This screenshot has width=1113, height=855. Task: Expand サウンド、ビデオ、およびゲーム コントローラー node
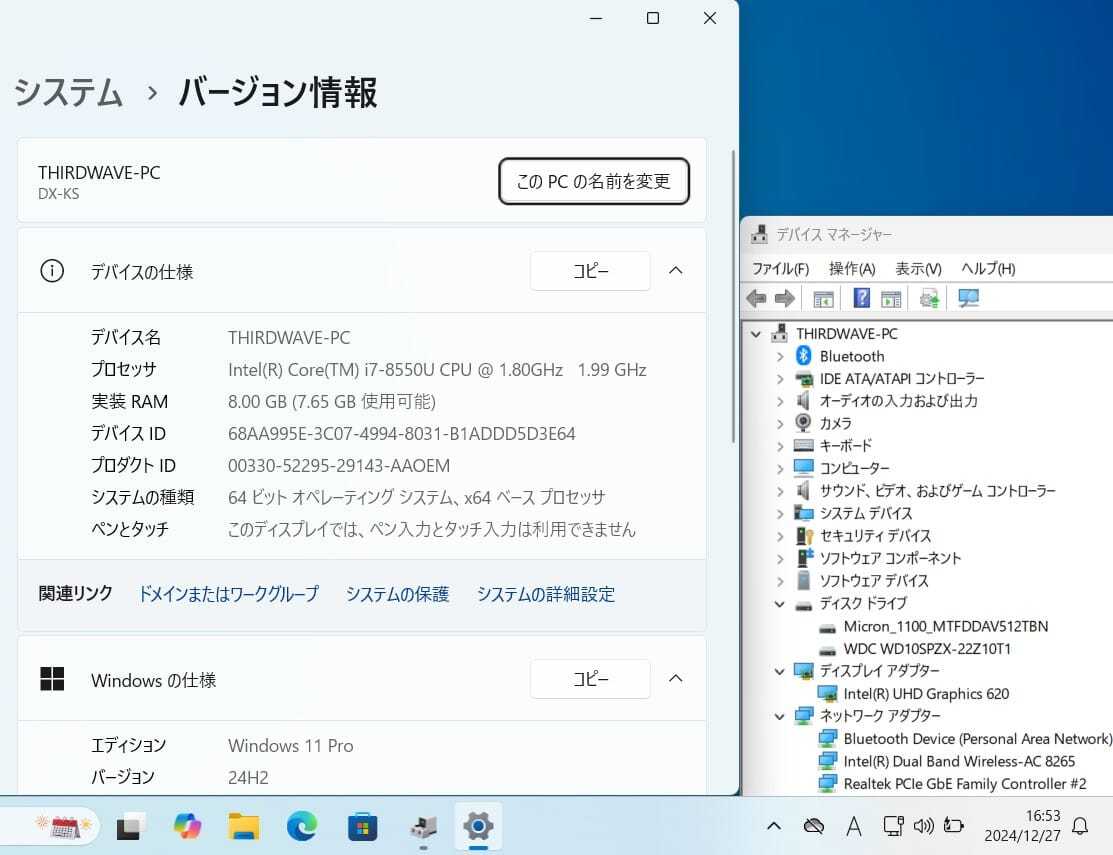point(780,491)
